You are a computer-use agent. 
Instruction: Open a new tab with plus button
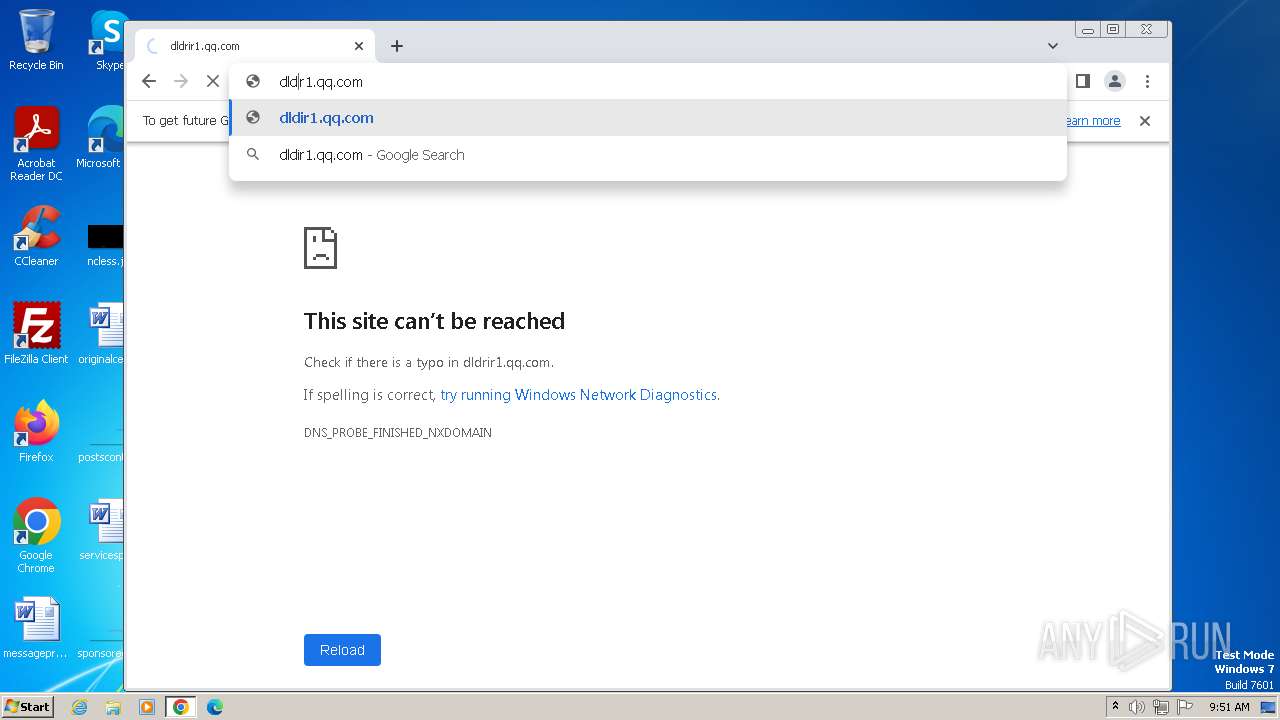click(x=397, y=46)
